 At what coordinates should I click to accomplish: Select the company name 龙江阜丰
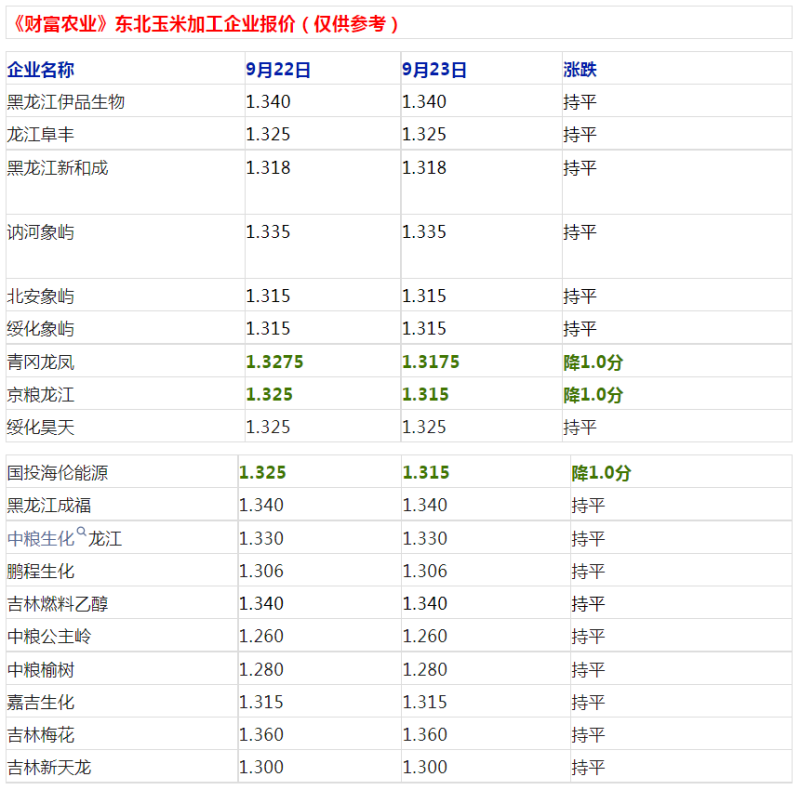41,135
